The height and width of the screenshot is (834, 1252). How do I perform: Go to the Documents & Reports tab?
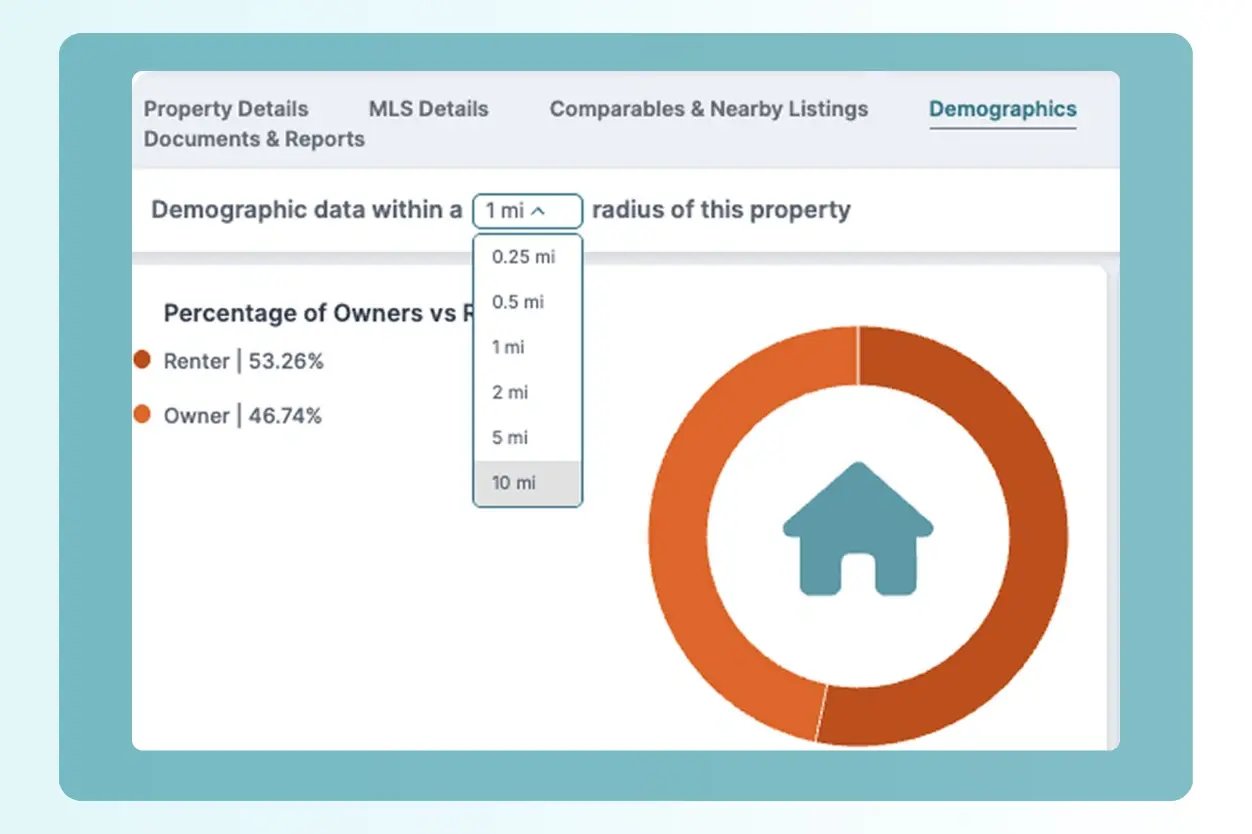pyautogui.click(x=253, y=138)
